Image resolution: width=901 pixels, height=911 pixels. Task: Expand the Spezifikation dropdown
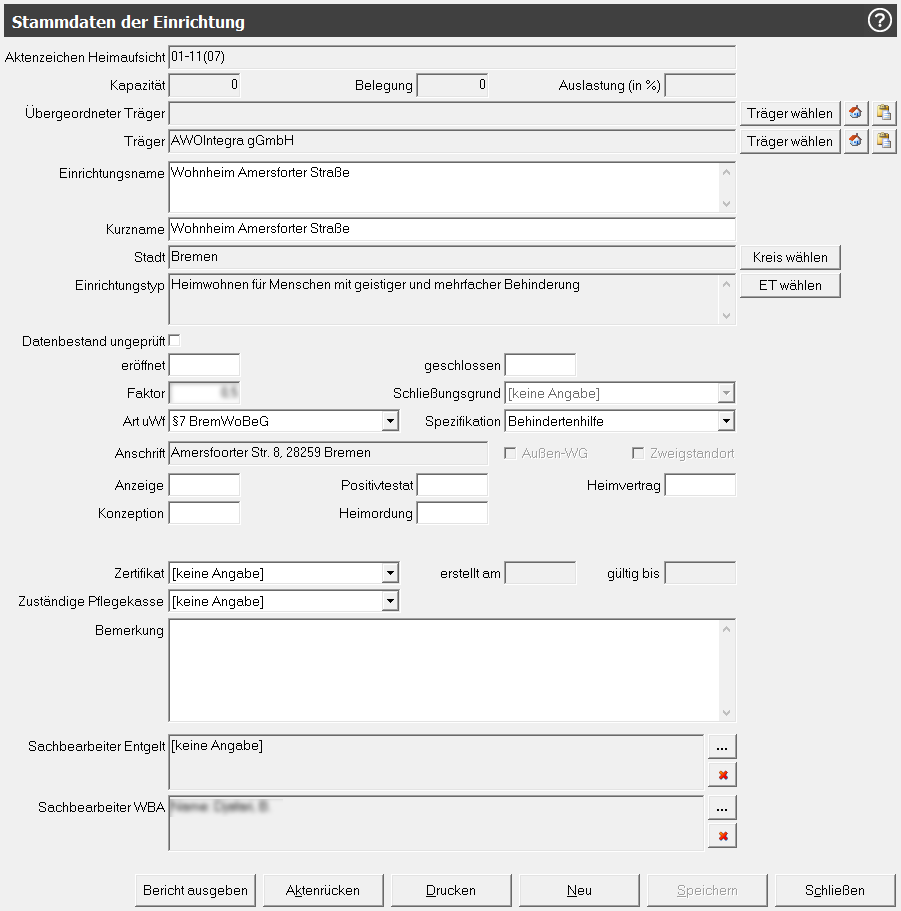click(x=726, y=421)
